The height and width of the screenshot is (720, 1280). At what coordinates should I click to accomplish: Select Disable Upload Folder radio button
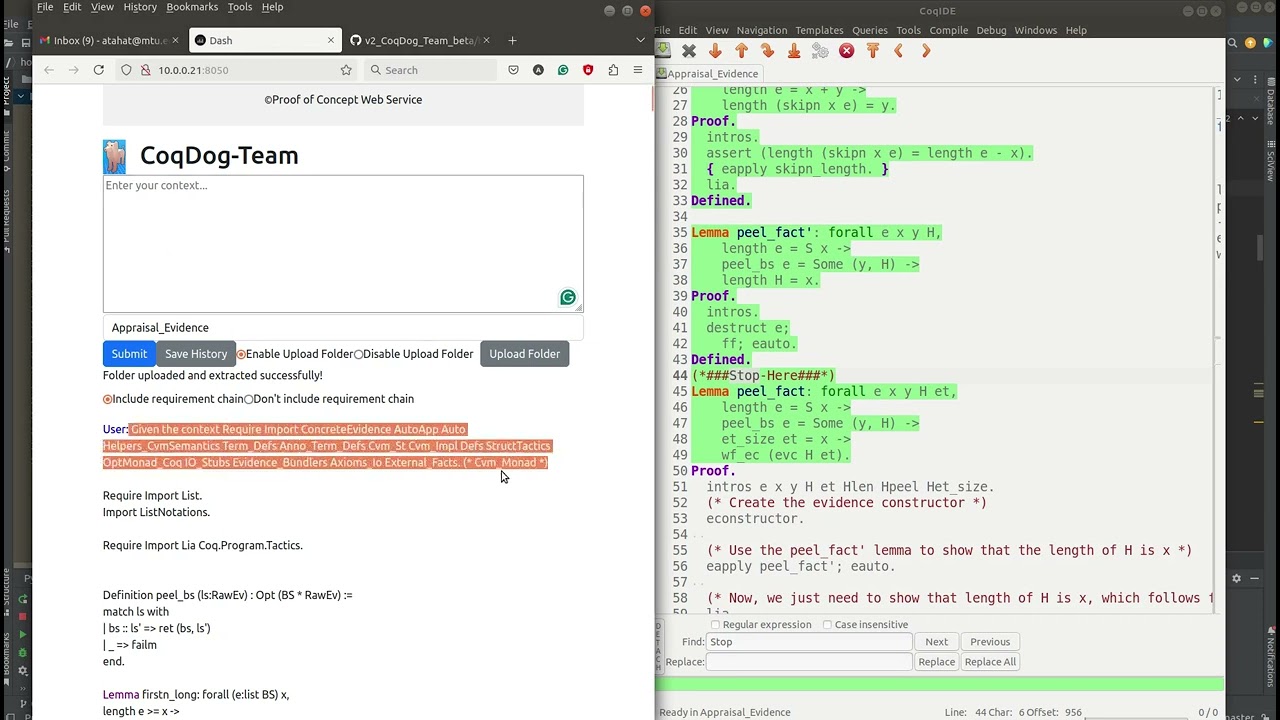(358, 354)
